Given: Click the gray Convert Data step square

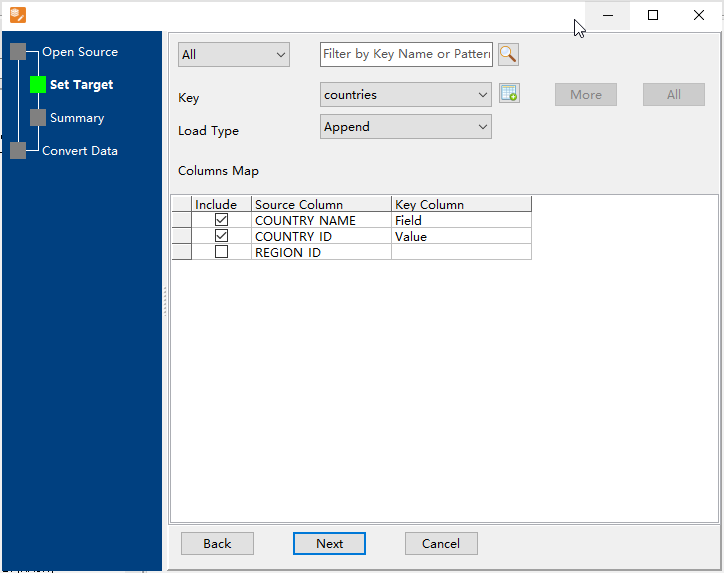Looking at the screenshot, I should pos(18,151).
